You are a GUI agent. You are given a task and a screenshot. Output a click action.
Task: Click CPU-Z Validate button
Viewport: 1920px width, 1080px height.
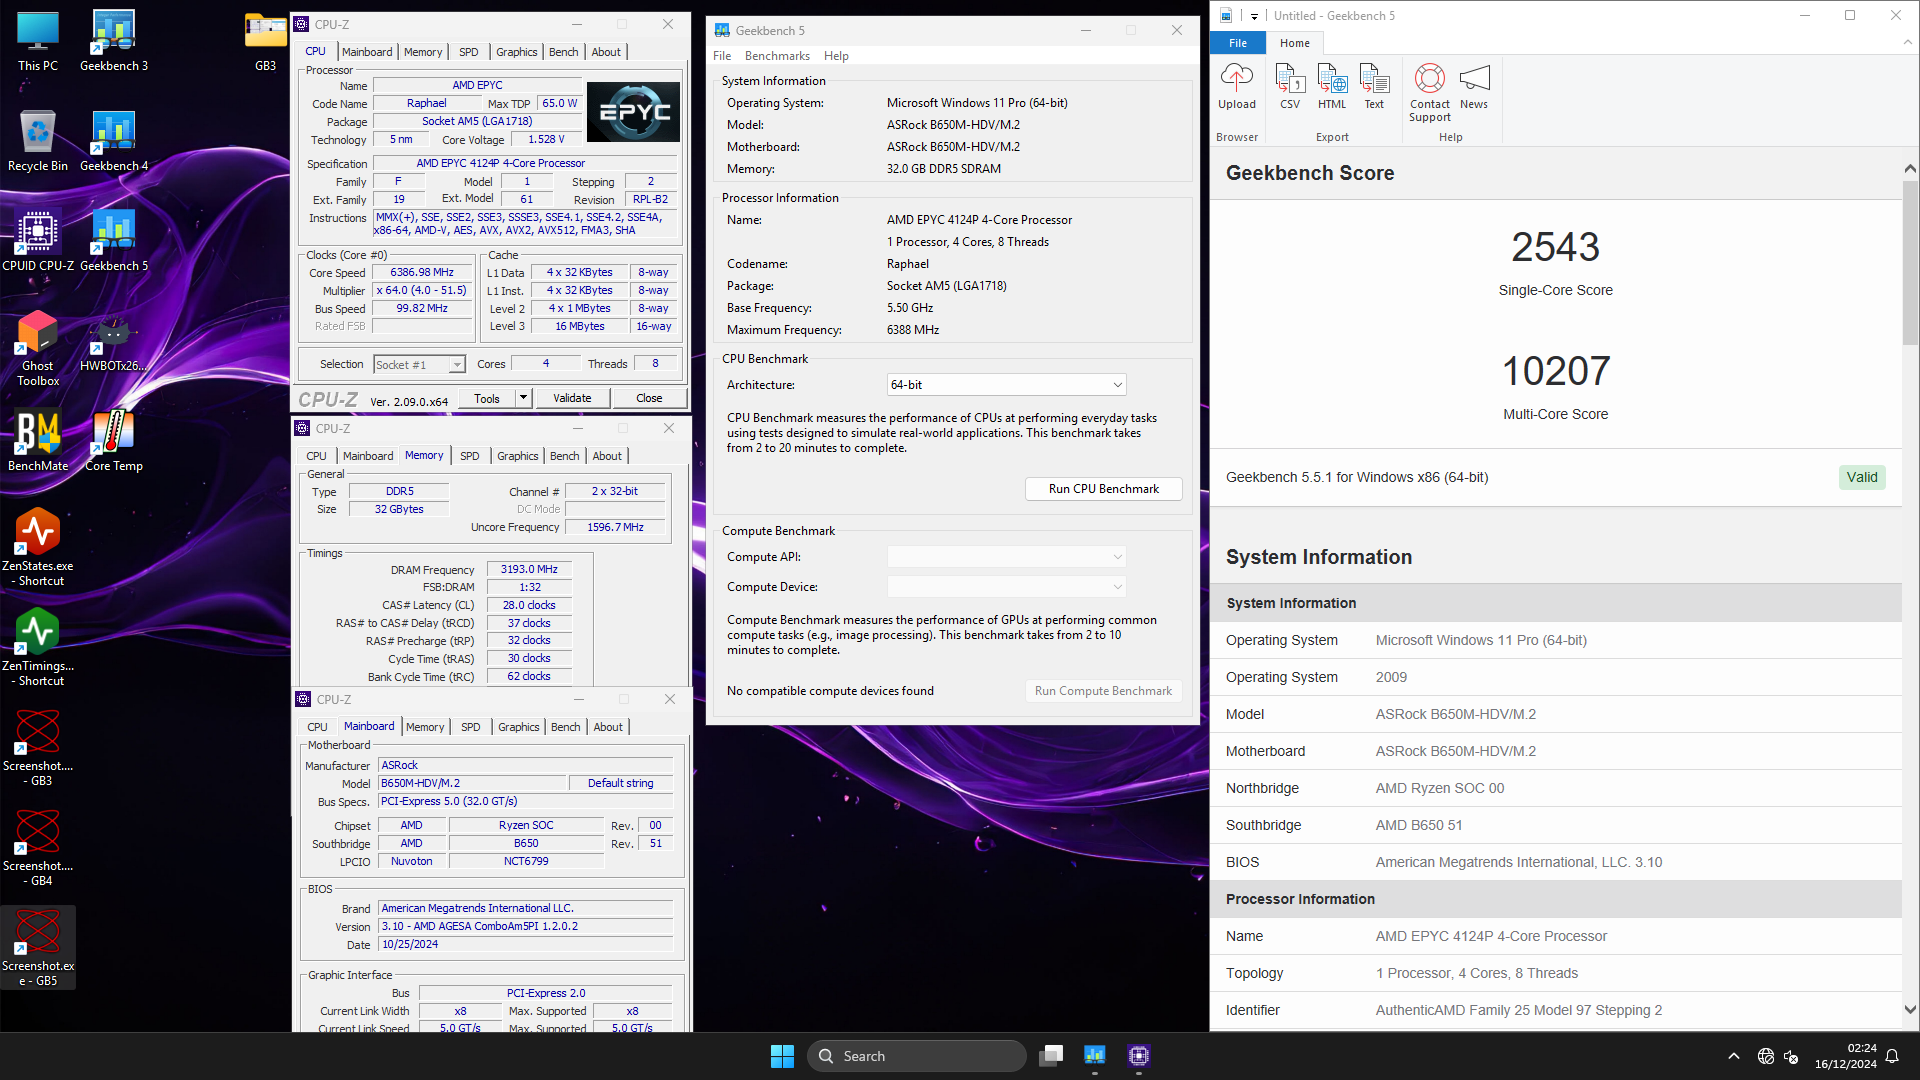[x=572, y=398]
